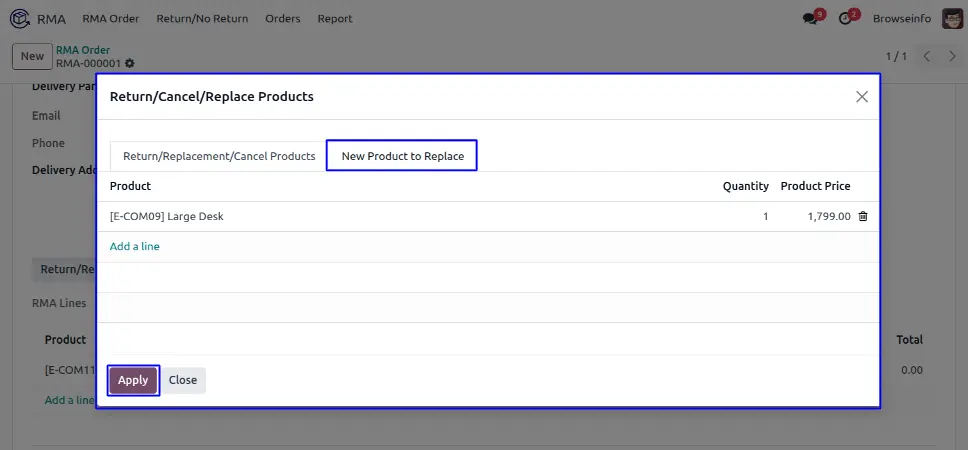Click the gear icon beside RMA-000001

tap(130, 63)
